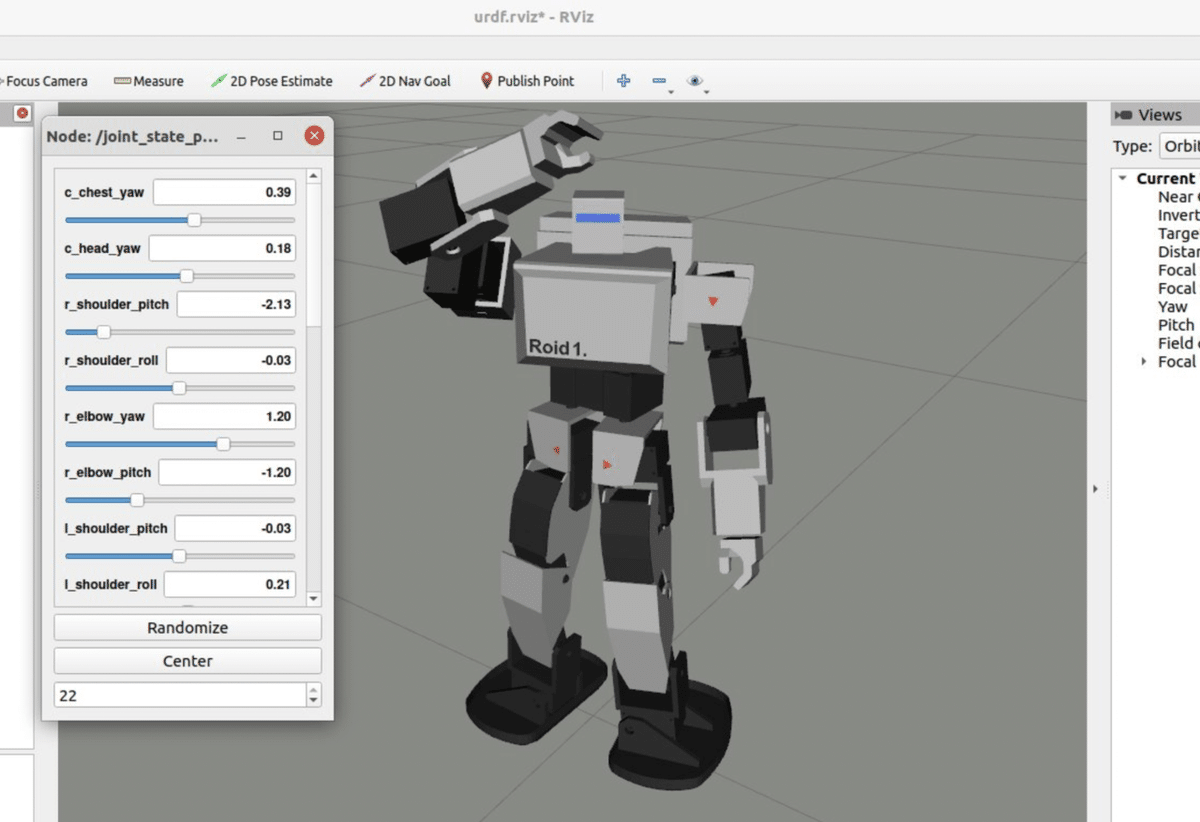Select the Yaw row in Views tree
This screenshot has width=1200, height=822.
tap(1173, 307)
